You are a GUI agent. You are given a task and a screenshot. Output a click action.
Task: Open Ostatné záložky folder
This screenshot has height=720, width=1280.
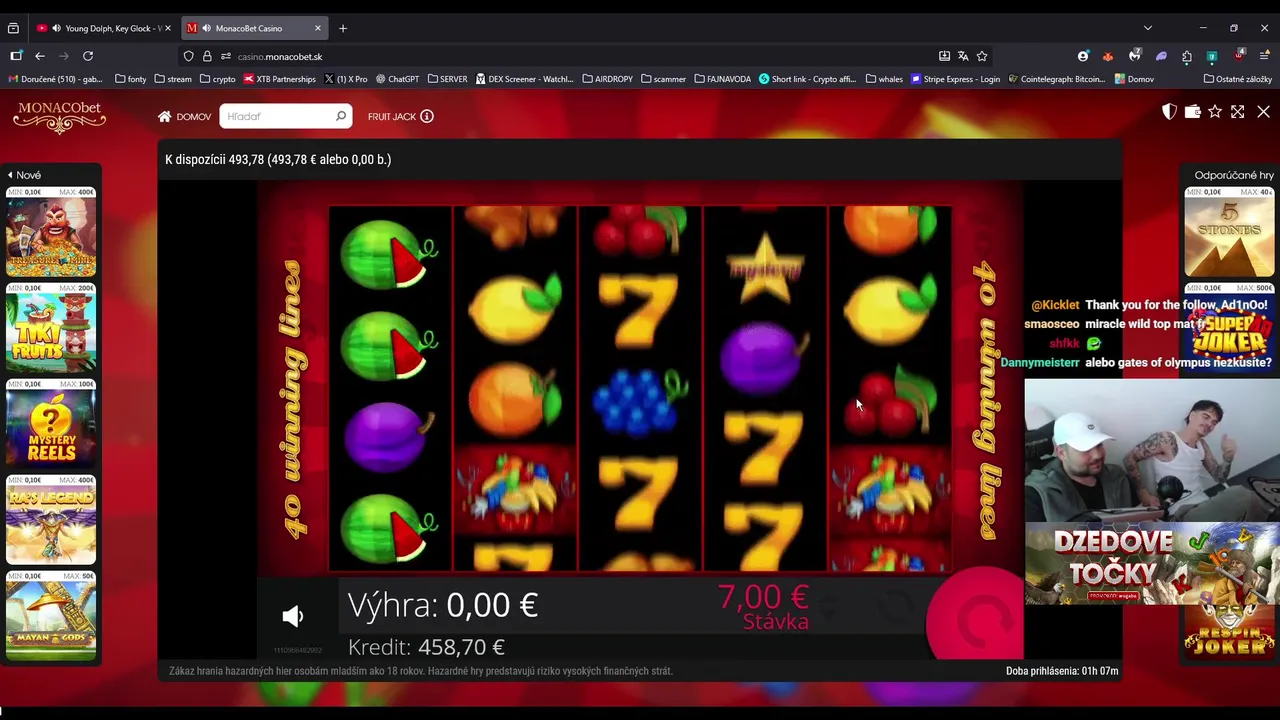click(1238, 79)
